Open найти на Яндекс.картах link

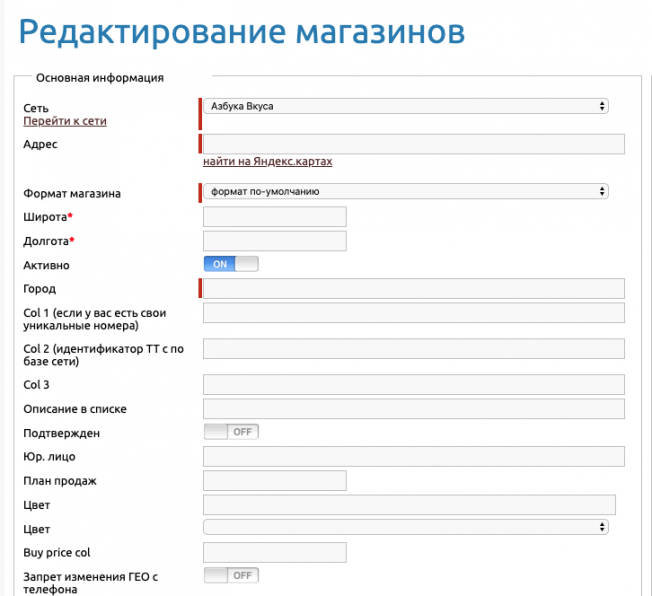click(x=267, y=161)
